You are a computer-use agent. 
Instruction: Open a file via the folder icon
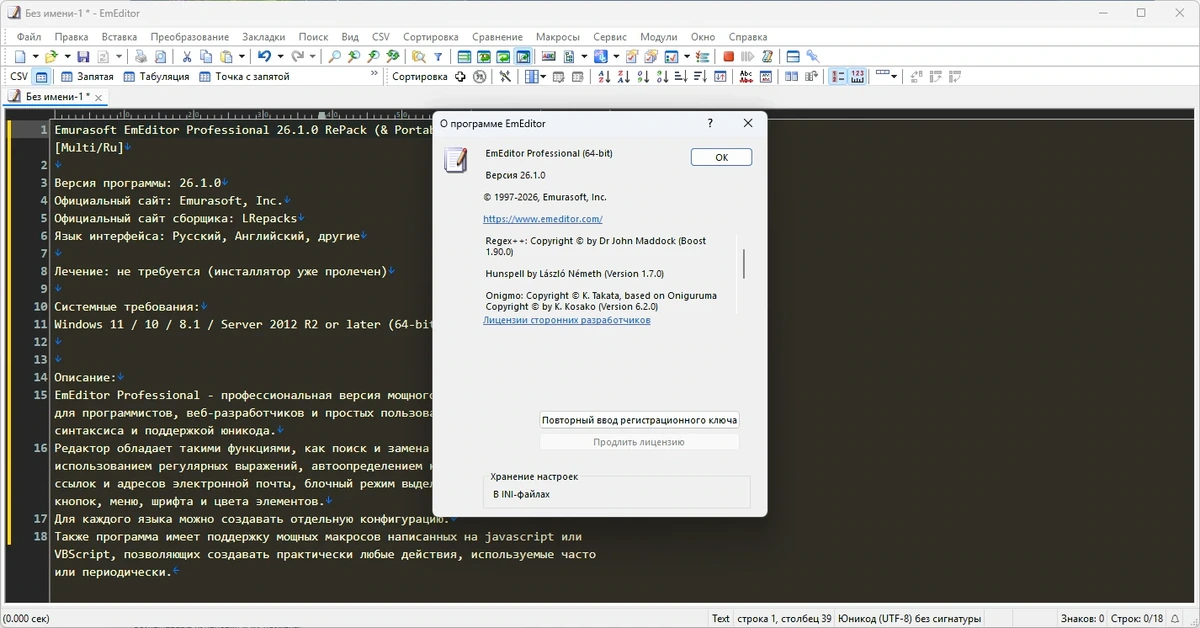[51, 57]
